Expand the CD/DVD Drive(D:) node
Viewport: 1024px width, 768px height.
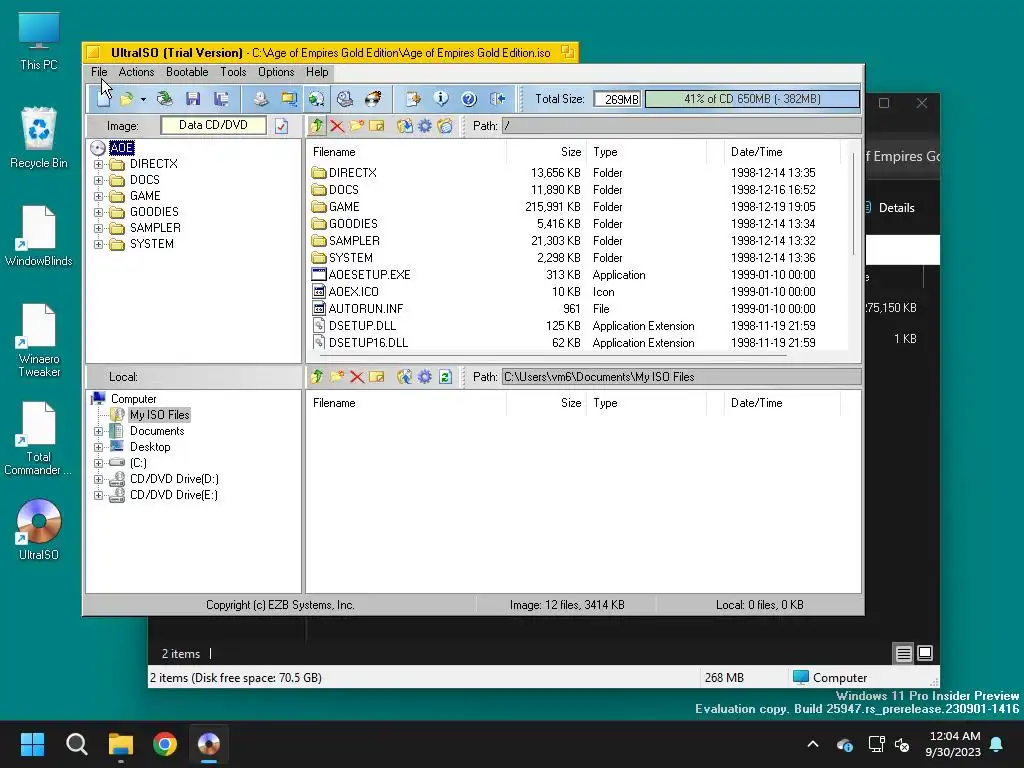[x=99, y=479]
